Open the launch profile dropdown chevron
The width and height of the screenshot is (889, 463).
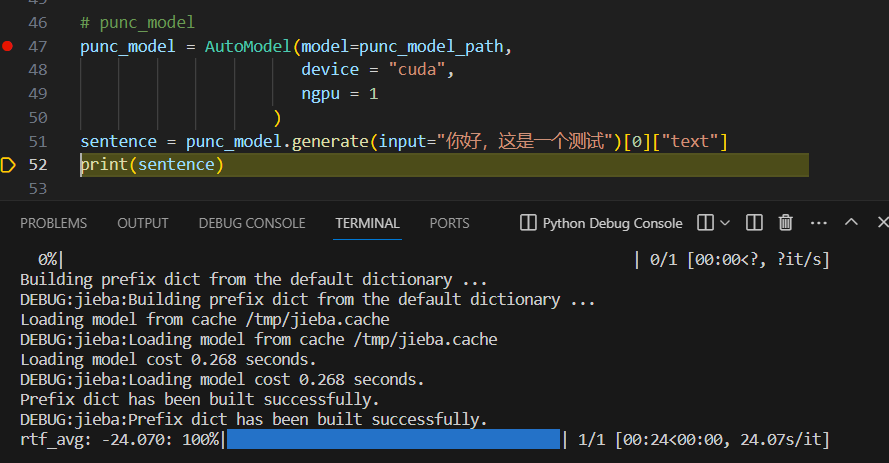coord(725,223)
